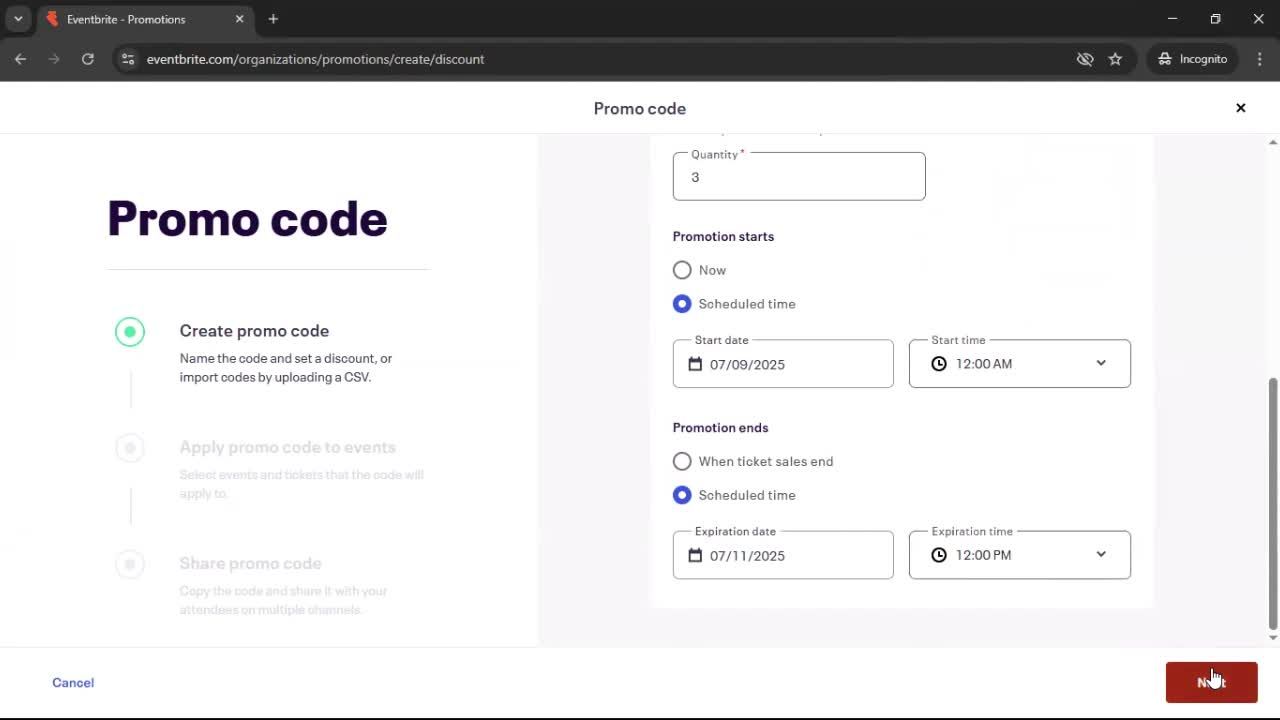This screenshot has width=1280, height=720.
Task: Click the Promotion ends heading
Action: click(x=720, y=427)
